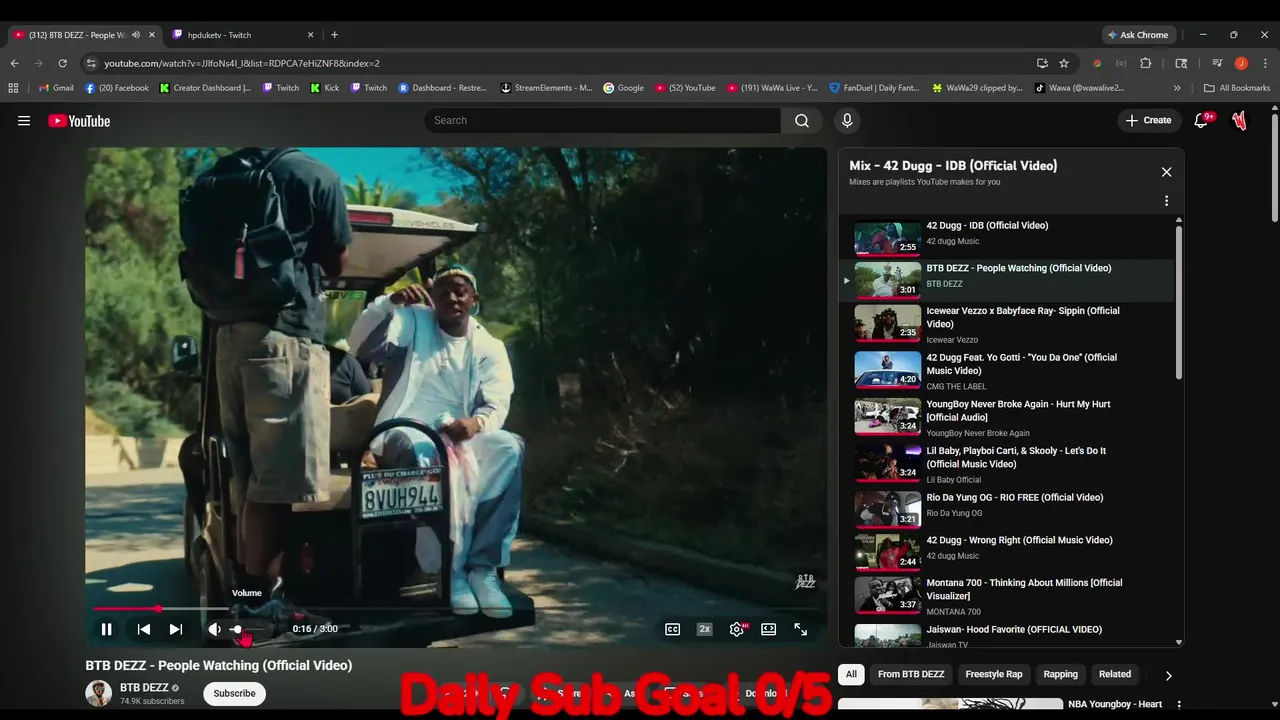The height and width of the screenshot is (720, 1280).
Task: Open the Gmail bookmark
Action: tap(56, 88)
